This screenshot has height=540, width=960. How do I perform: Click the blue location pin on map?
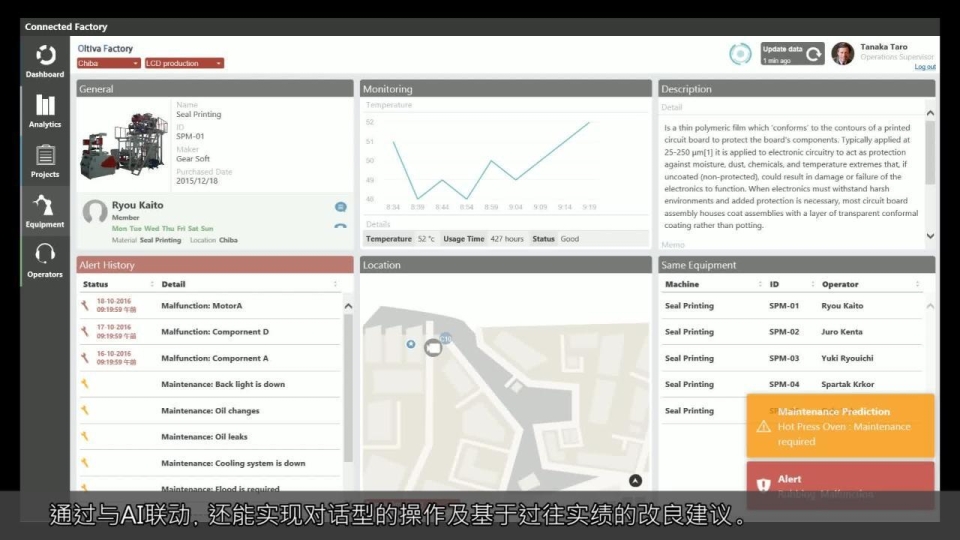(411, 344)
